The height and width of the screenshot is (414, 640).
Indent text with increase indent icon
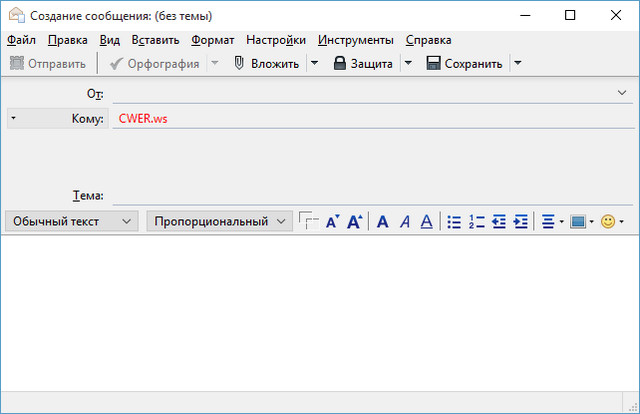click(x=520, y=222)
